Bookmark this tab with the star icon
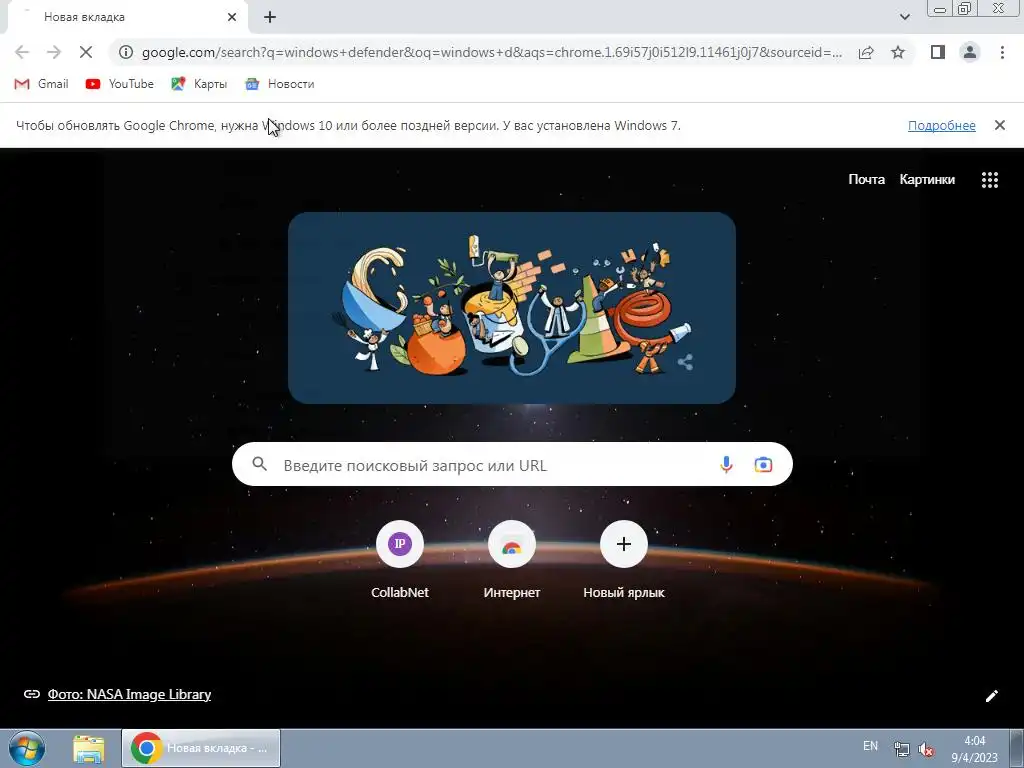 coord(898,52)
